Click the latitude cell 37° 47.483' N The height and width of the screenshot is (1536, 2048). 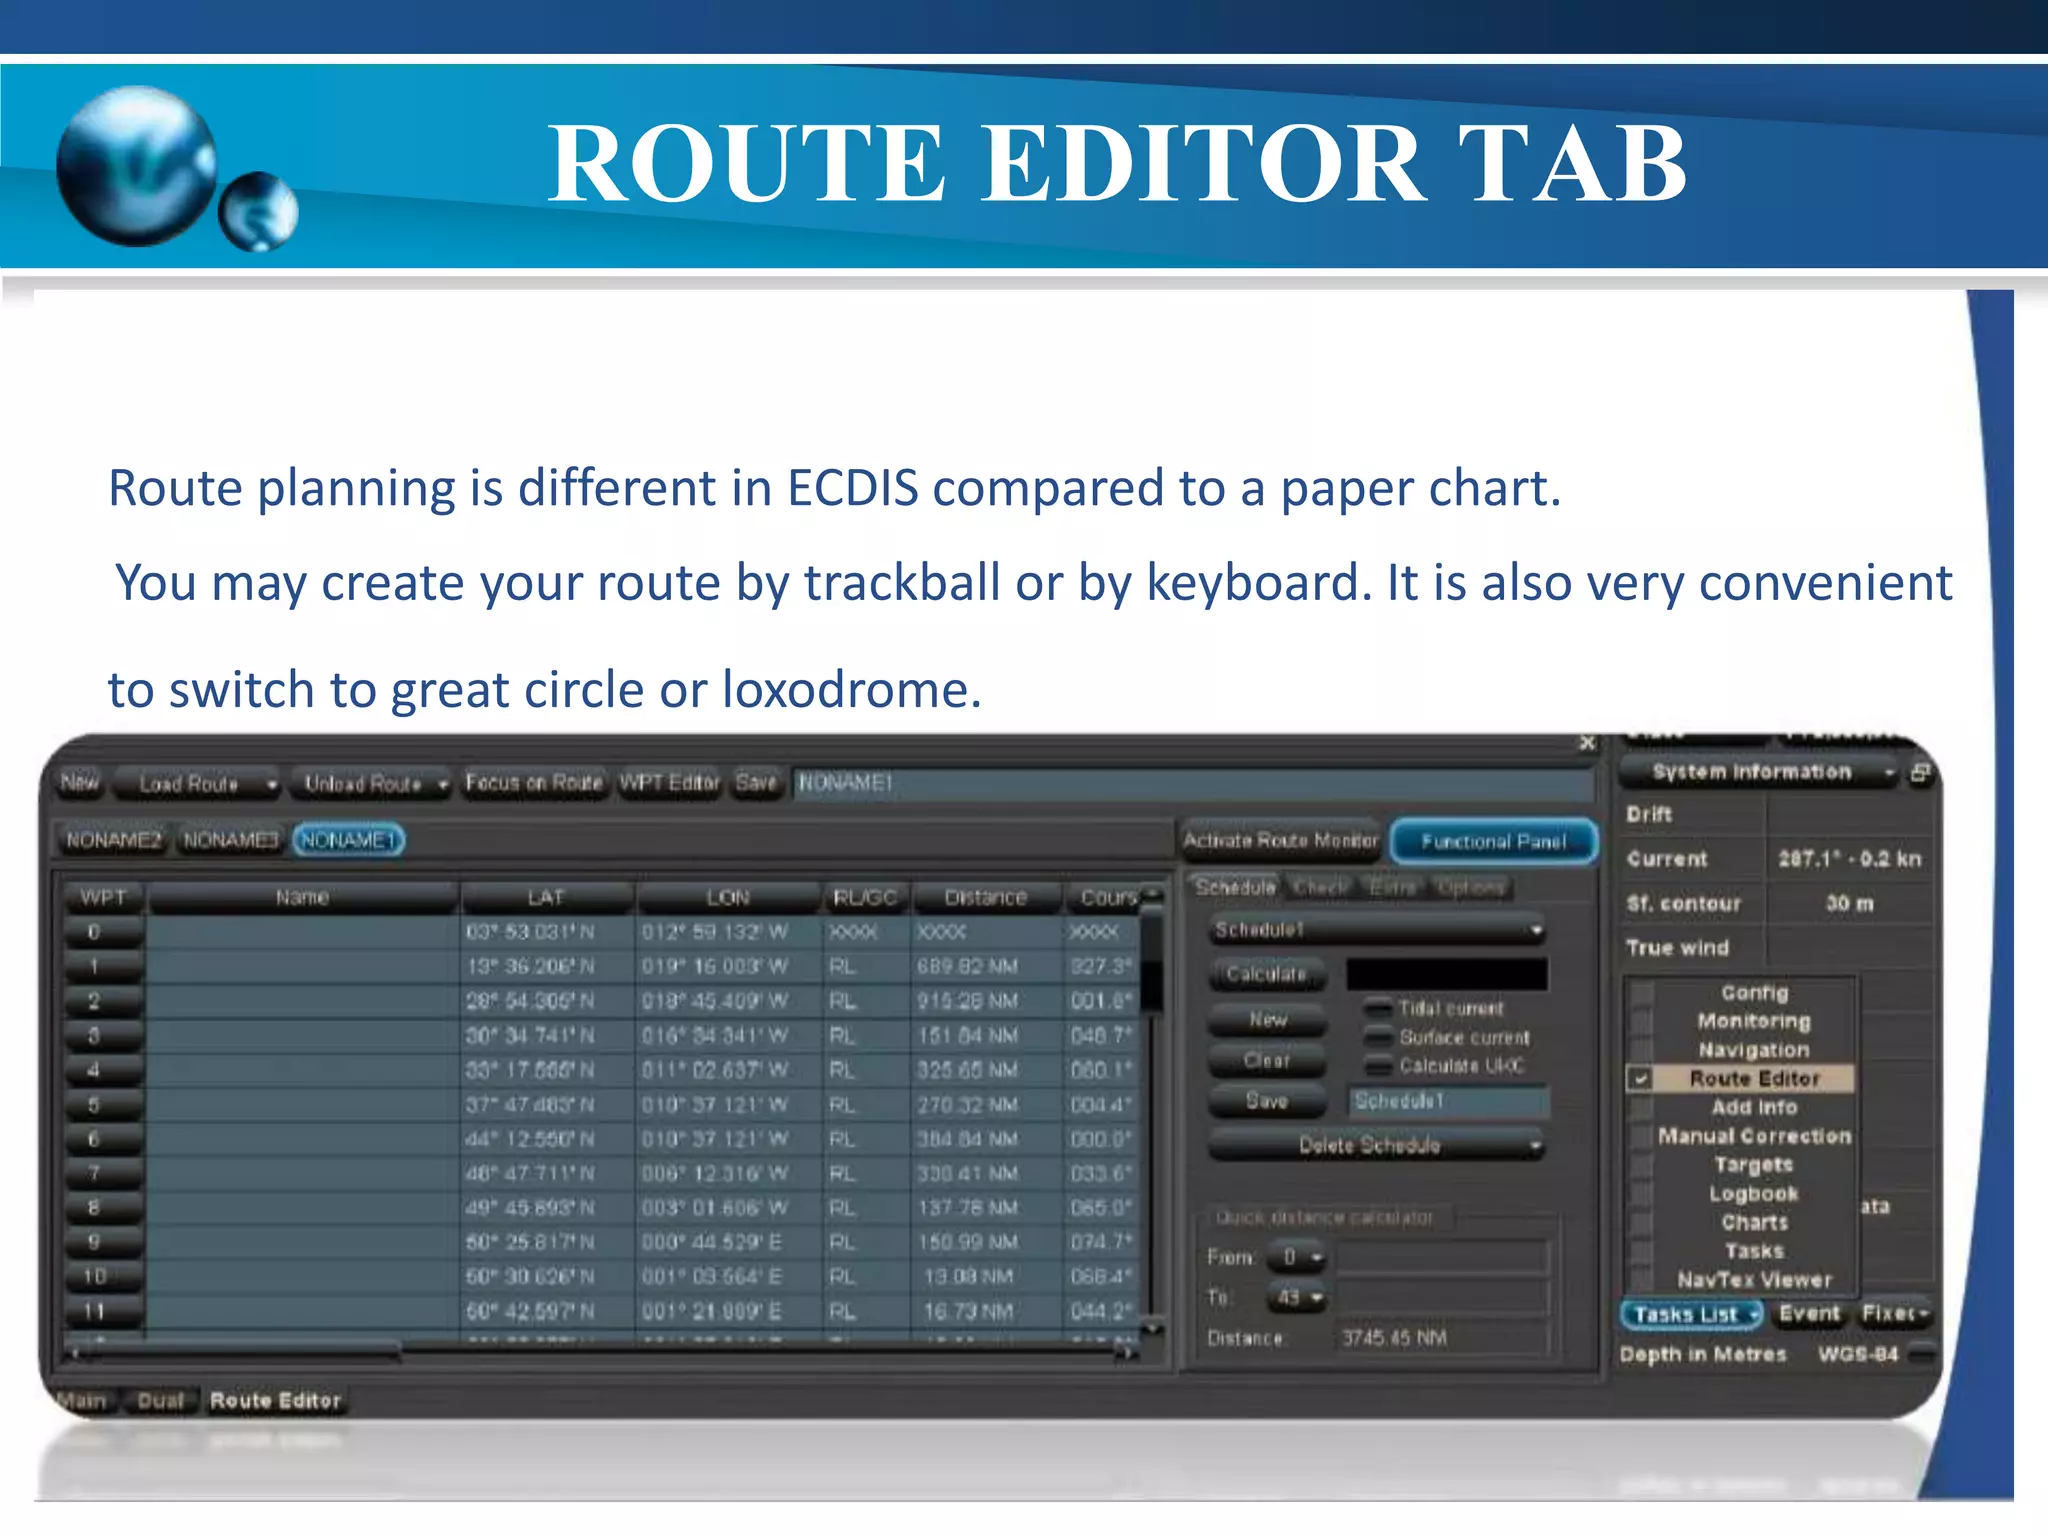pyautogui.click(x=530, y=1105)
